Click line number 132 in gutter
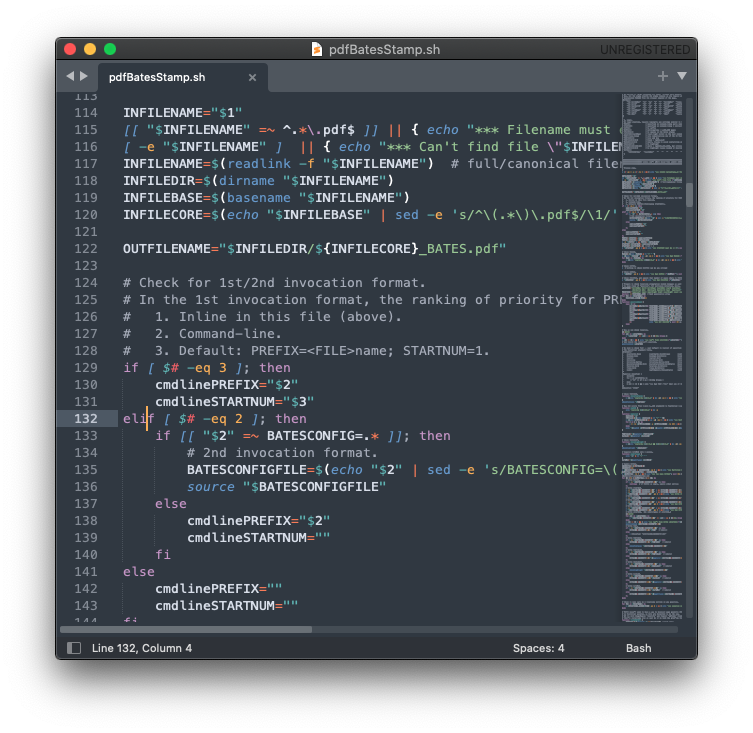The height and width of the screenshot is (733, 753). pos(85,419)
